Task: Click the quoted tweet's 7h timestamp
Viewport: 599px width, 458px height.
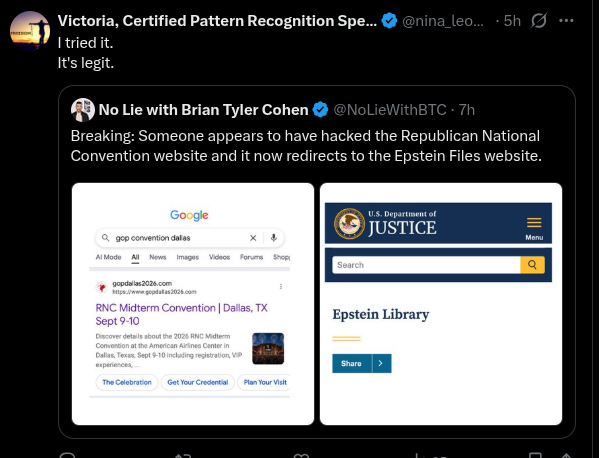Action: [466, 110]
